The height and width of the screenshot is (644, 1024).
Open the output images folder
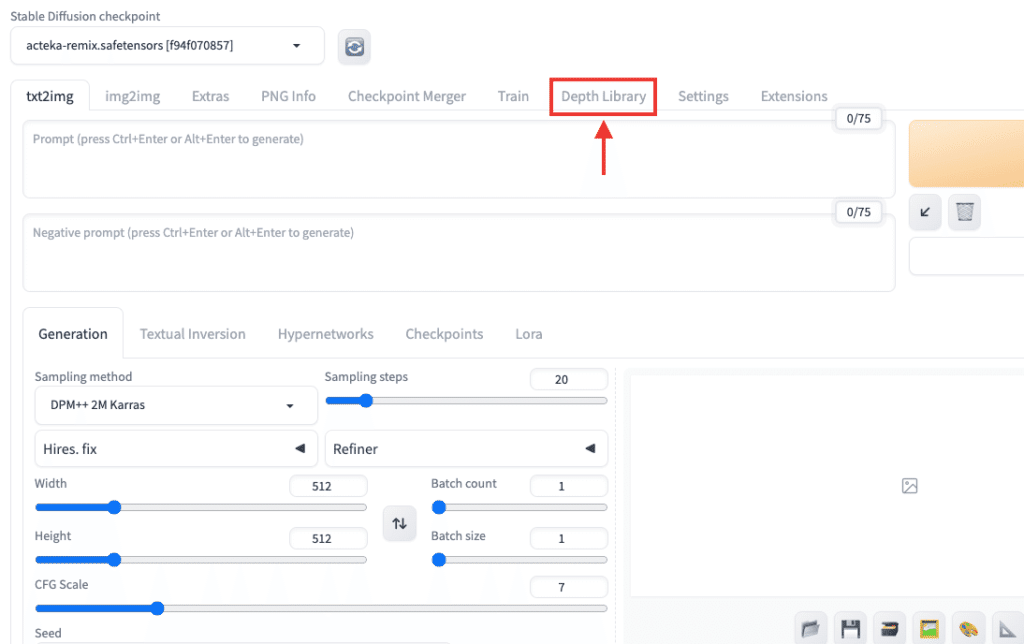click(811, 629)
